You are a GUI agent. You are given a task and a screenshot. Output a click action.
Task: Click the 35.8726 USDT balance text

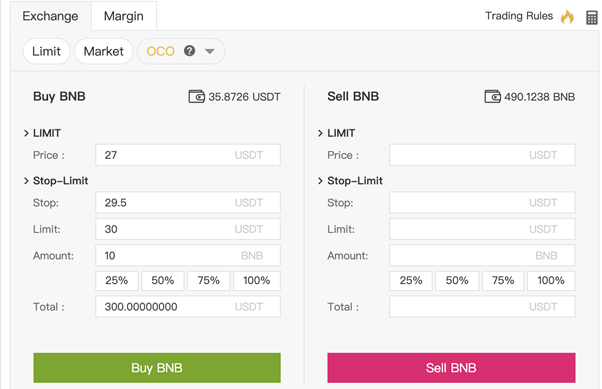click(245, 97)
